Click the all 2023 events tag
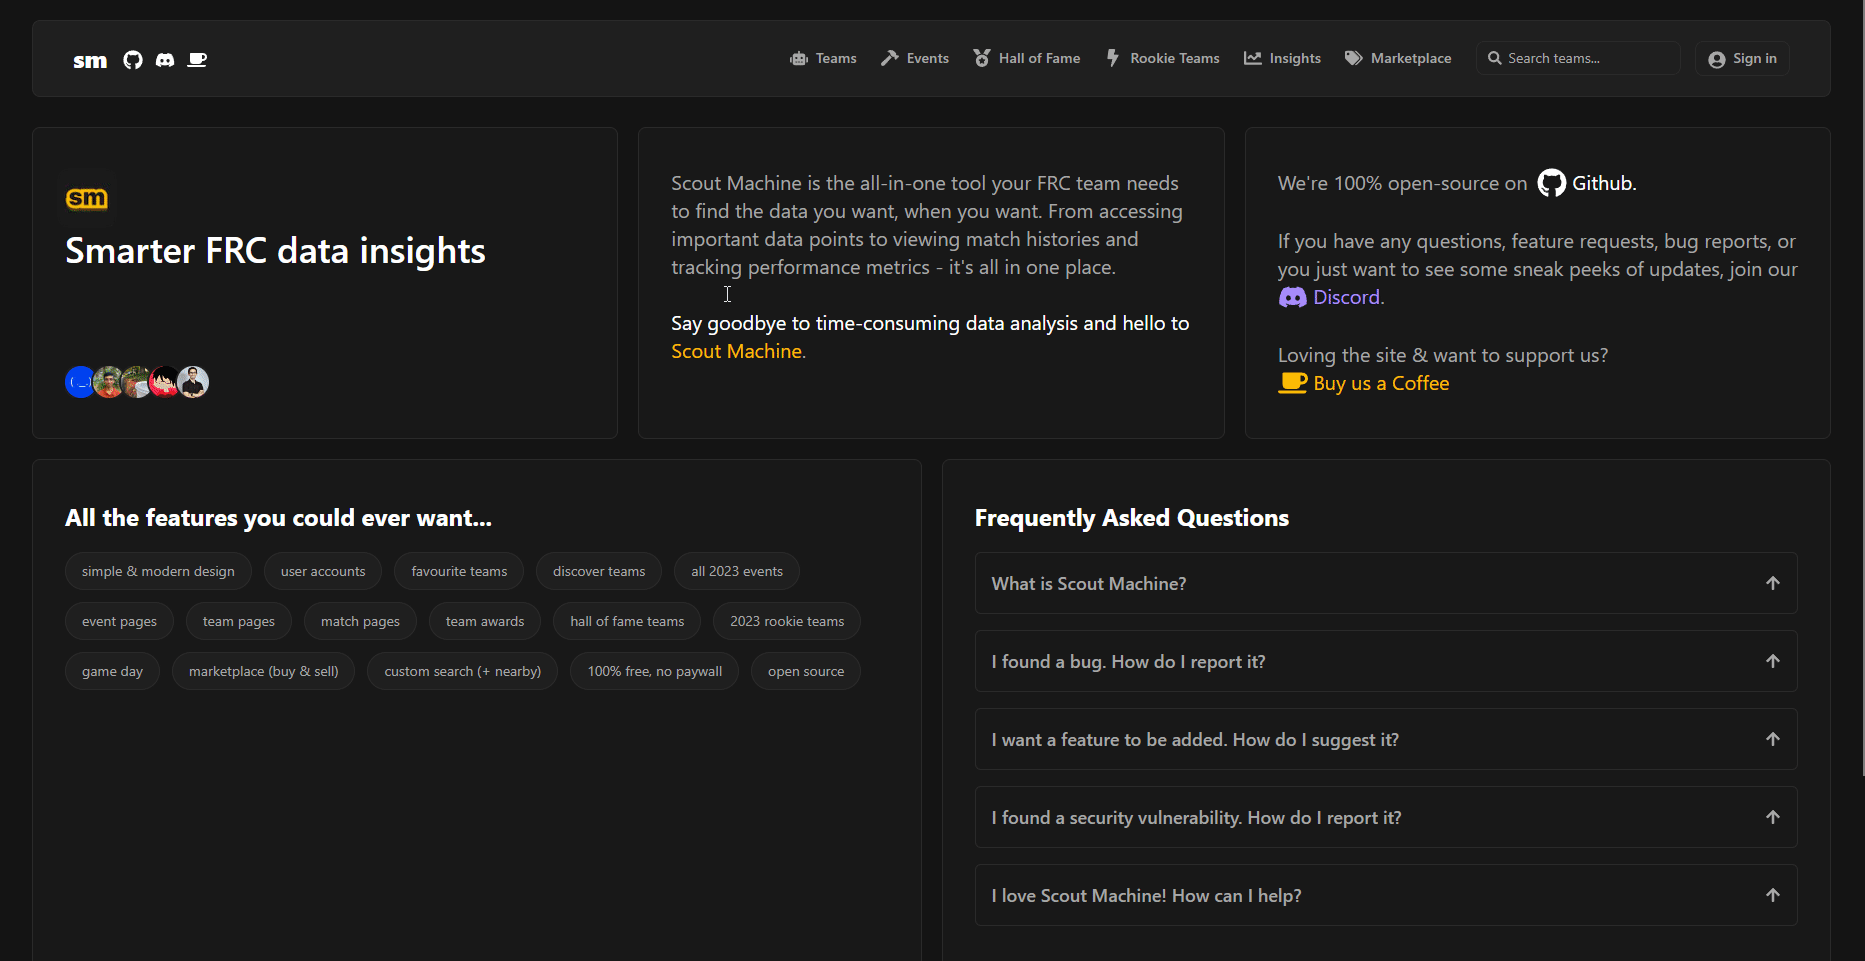This screenshot has width=1865, height=961. pos(737,571)
